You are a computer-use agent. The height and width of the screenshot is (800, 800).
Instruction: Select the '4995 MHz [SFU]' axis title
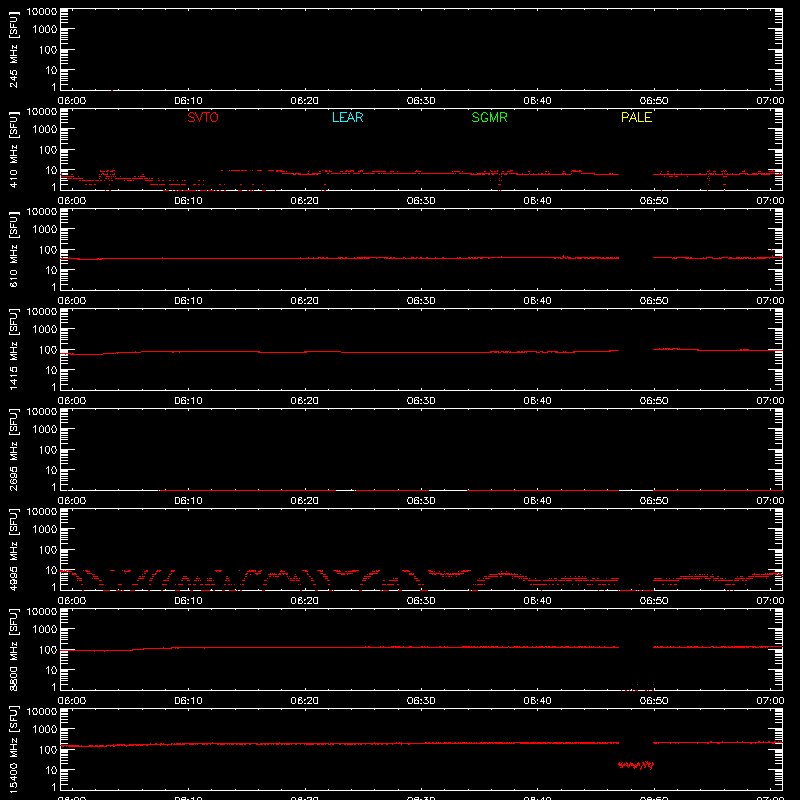13,549
